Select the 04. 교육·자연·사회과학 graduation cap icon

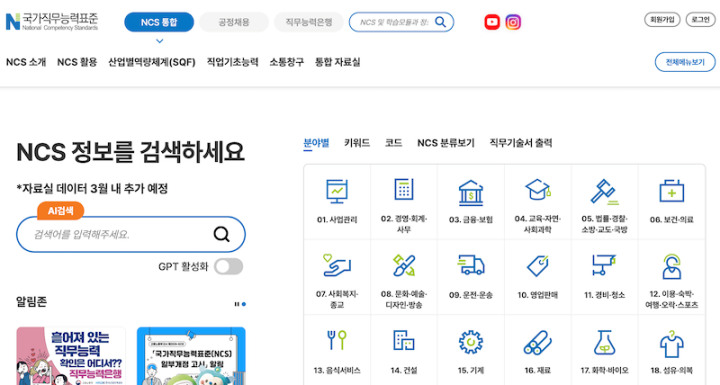tap(538, 189)
